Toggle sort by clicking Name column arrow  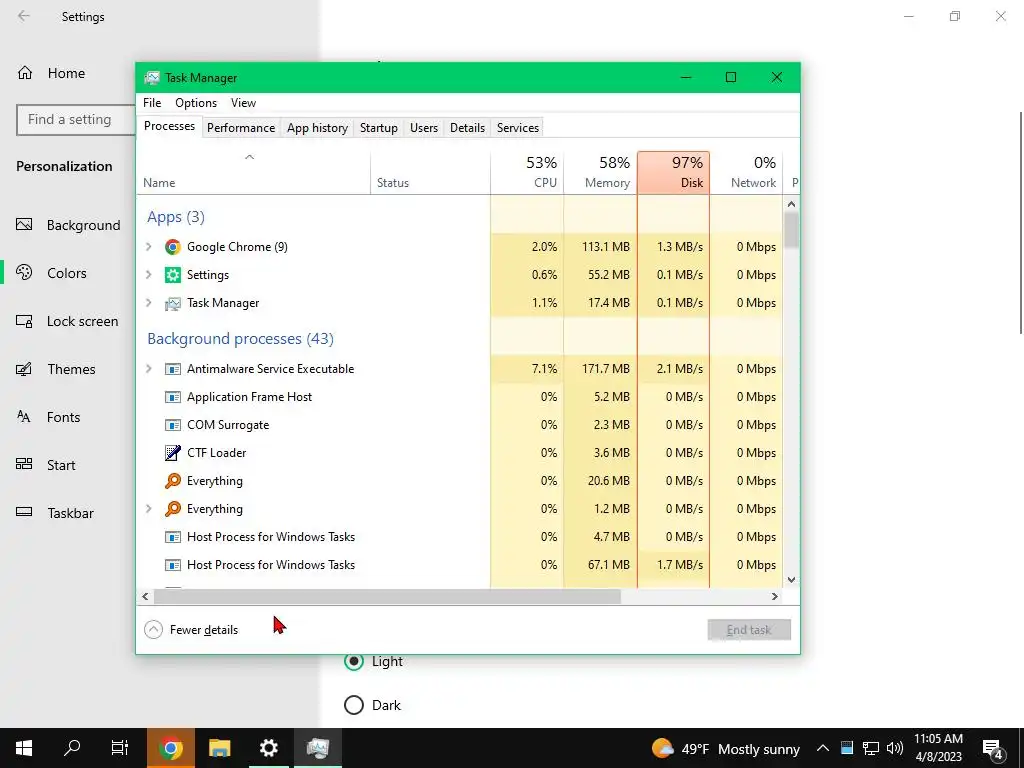pyautogui.click(x=249, y=157)
